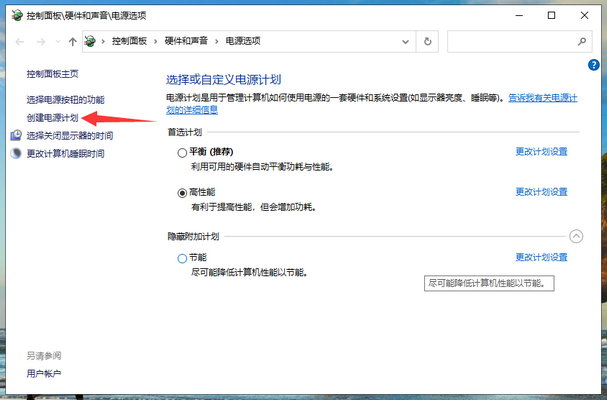607x400 pixels.
Task: Expand the chevron before 控制面板 breadcrumb
Action: tap(103, 41)
